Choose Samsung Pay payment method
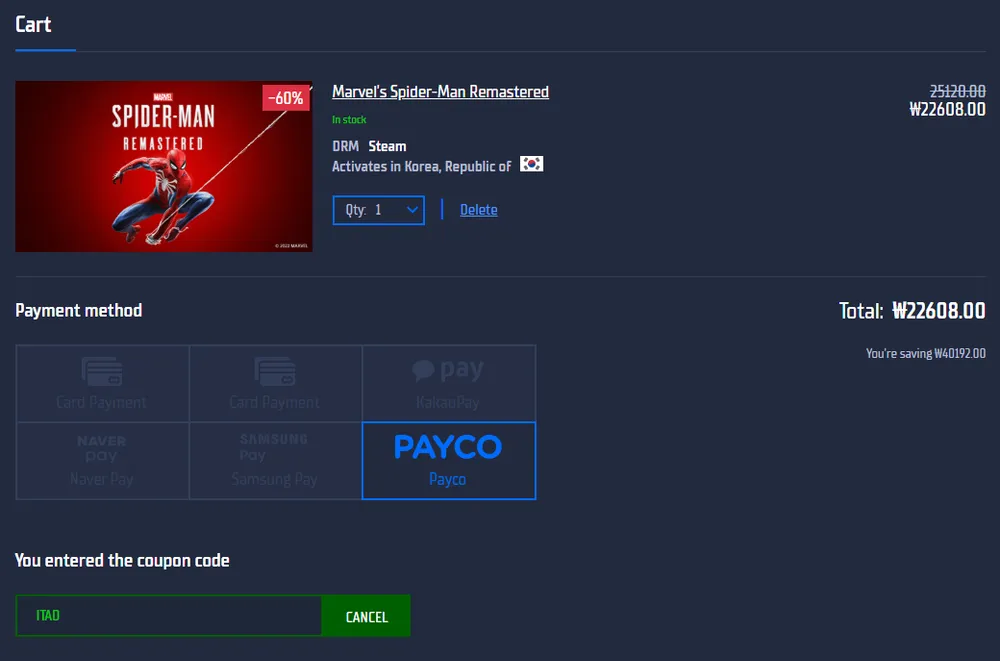Image resolution: width=1000 pixels, height=661 pixels. point(276,461)
